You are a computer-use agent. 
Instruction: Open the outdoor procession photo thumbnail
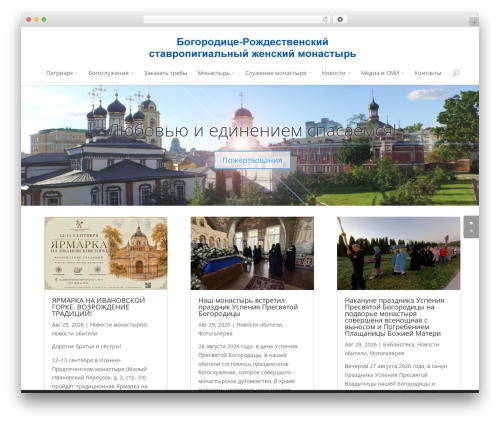pos(398,253)
